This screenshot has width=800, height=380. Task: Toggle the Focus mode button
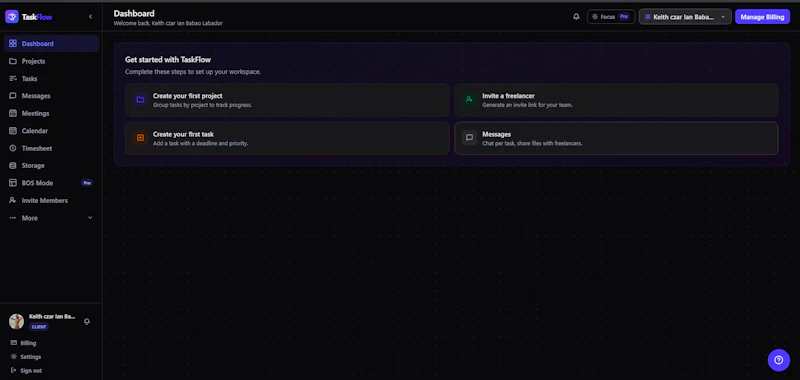click(611, 17)
